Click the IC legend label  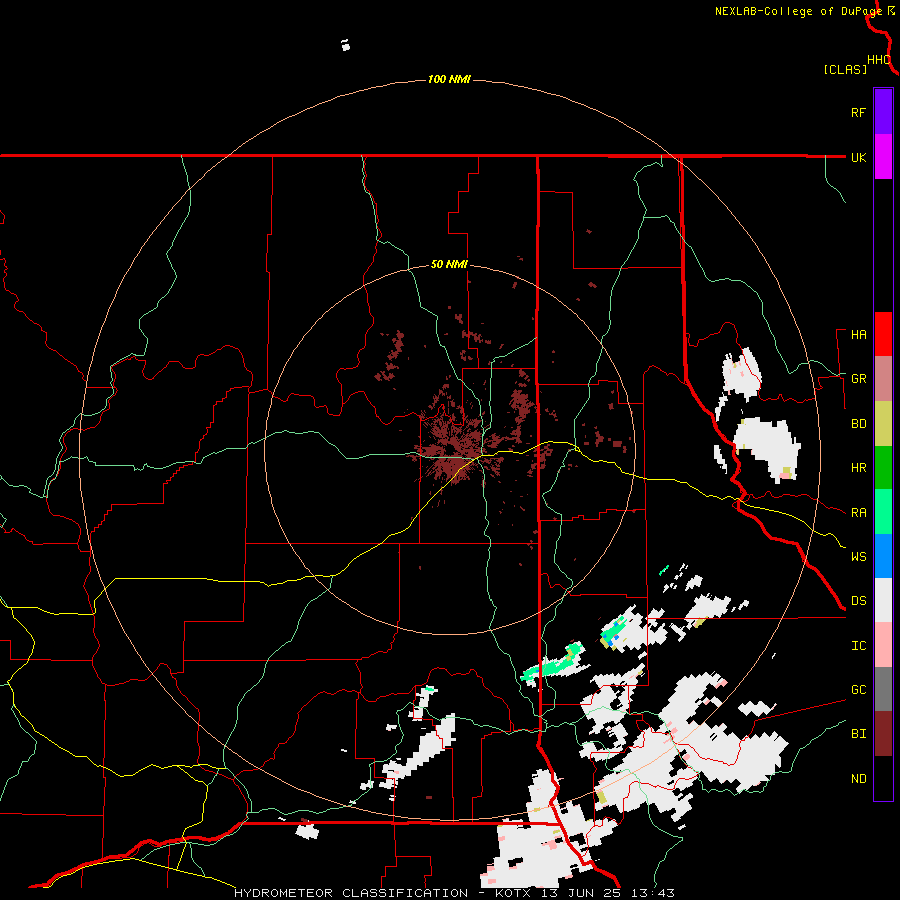tap(858, 645)
